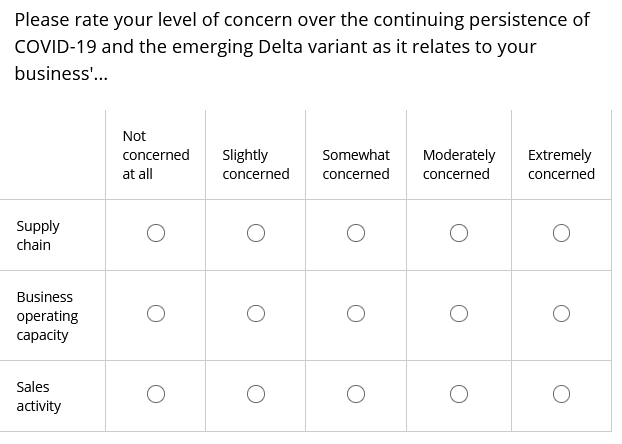Image resolution: width=622 pixels, height=444 pixels.
Task: Click the Extremely concerned column header
Action: pyautogui.click(x=561, y=164)
